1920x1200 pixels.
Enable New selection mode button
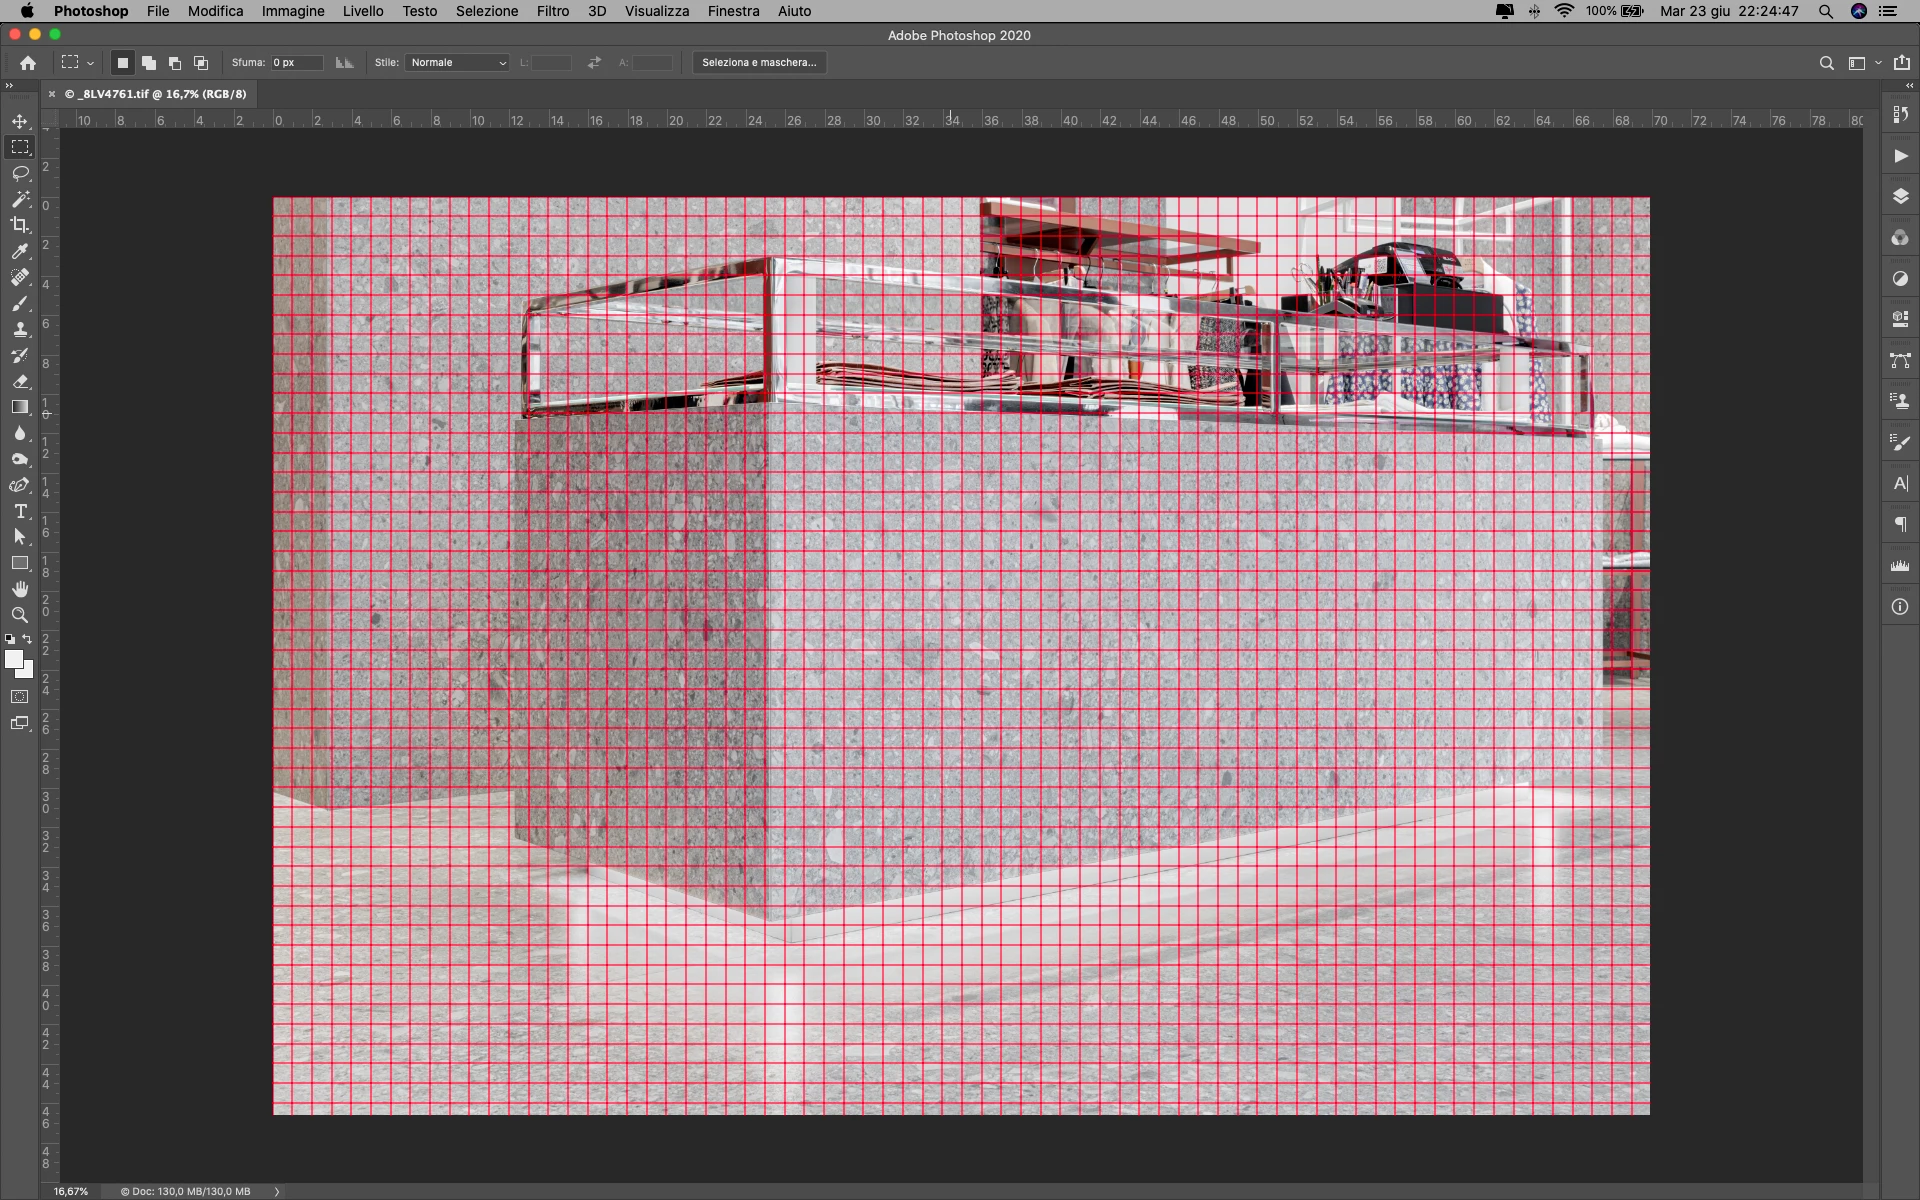pyautogui.click(x=122, y=62)
